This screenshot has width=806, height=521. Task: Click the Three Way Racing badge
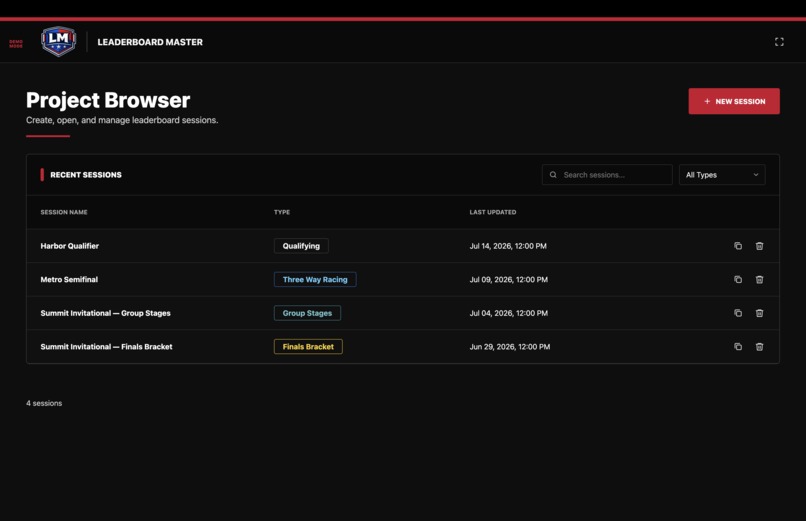coord(315,280)
